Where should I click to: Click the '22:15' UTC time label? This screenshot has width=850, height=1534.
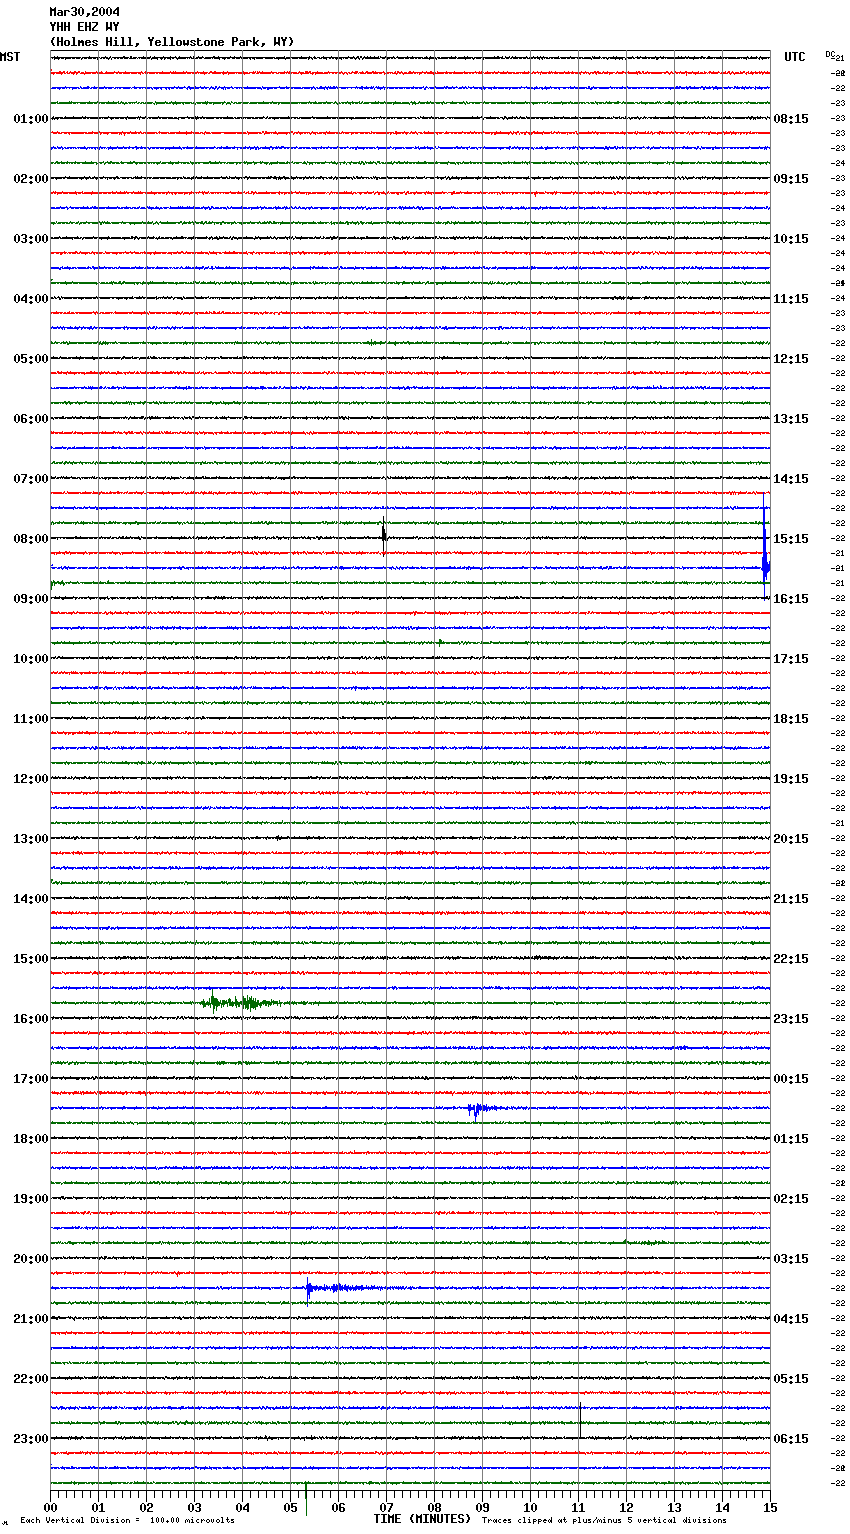pos(791,959)
